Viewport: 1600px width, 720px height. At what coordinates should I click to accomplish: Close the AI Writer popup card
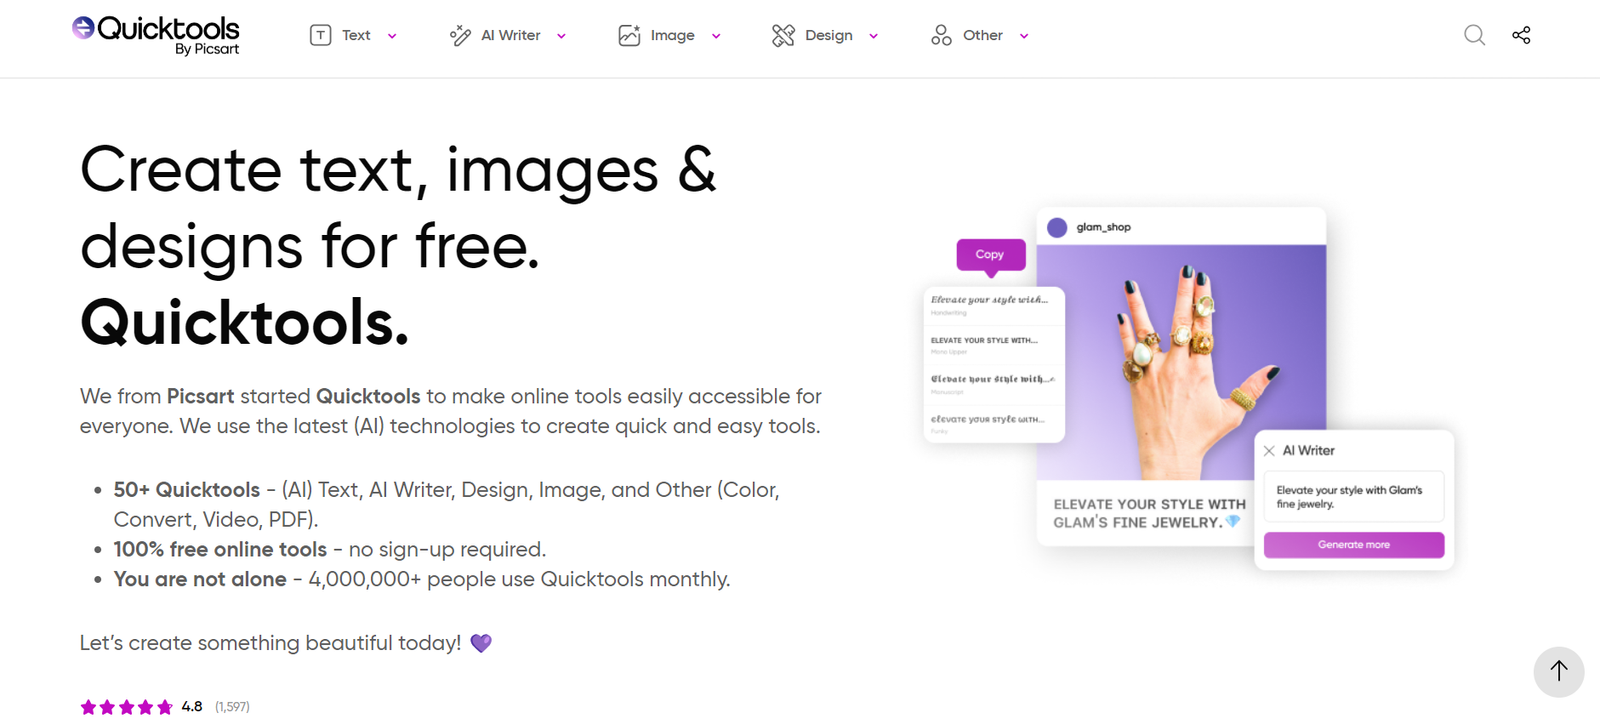[x=1269, y=451]
